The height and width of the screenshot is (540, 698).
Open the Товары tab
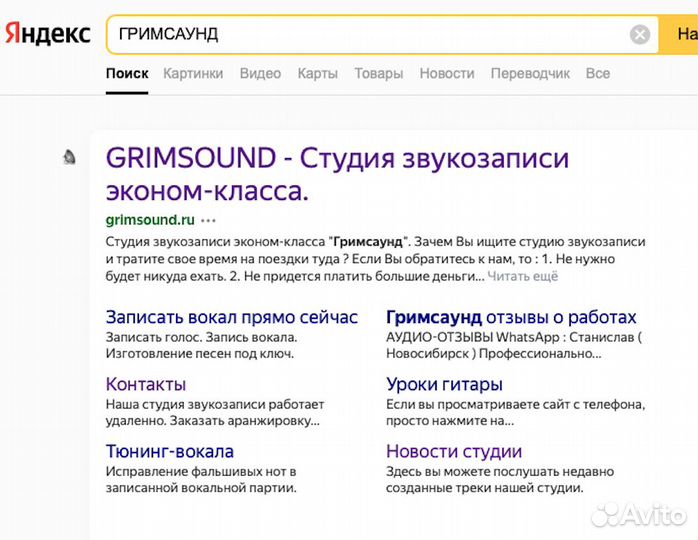pos(378,73)
